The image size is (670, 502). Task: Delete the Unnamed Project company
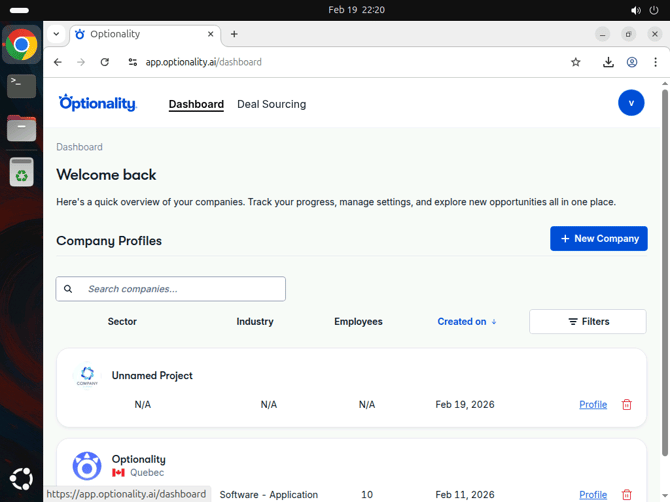[626, 404]
